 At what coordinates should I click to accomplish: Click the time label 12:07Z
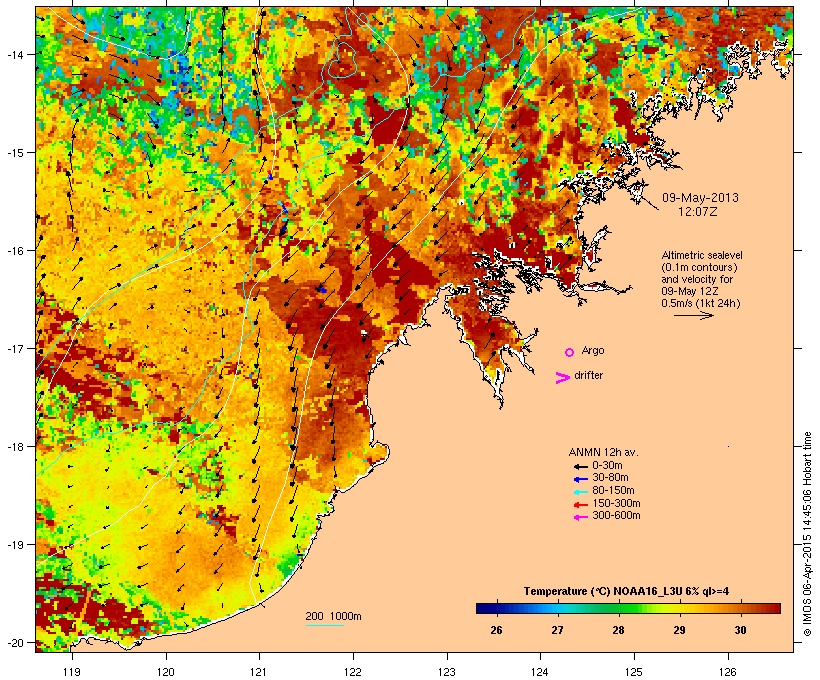point(698,212)
